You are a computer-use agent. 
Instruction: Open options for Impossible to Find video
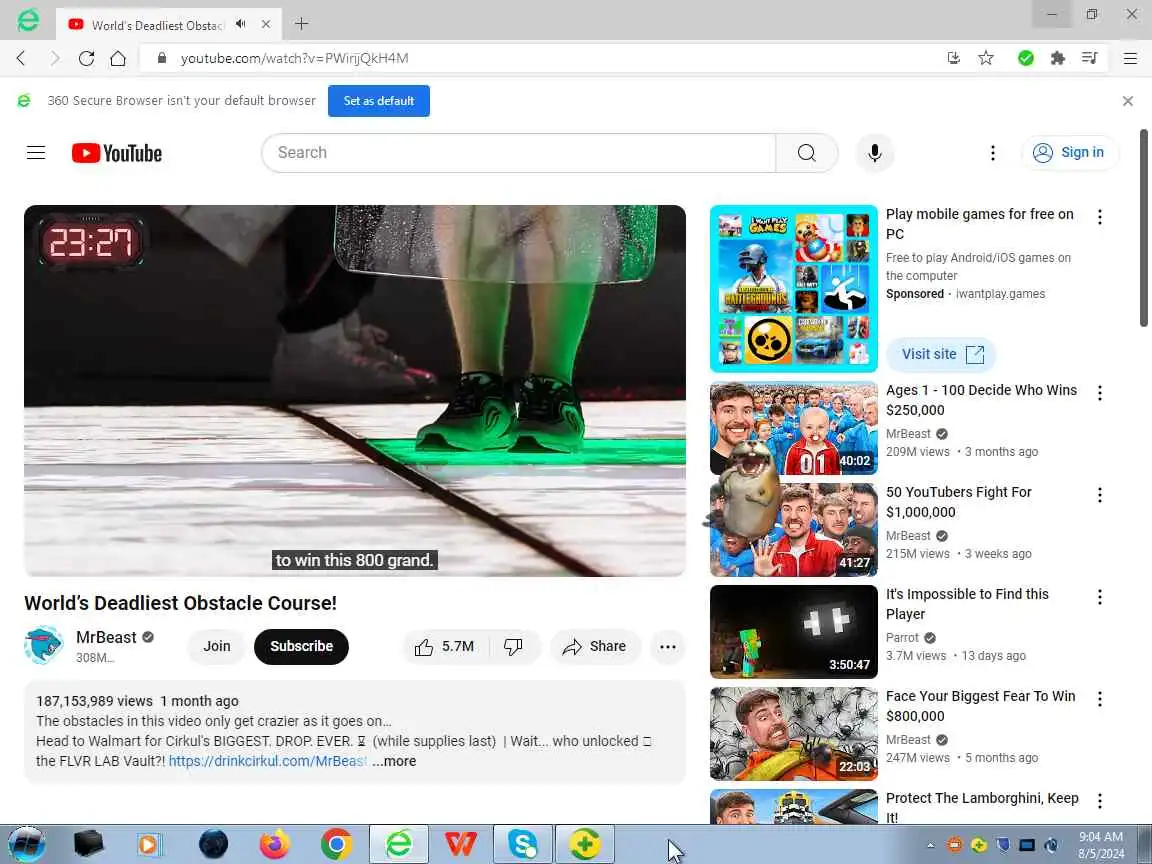1099,597
